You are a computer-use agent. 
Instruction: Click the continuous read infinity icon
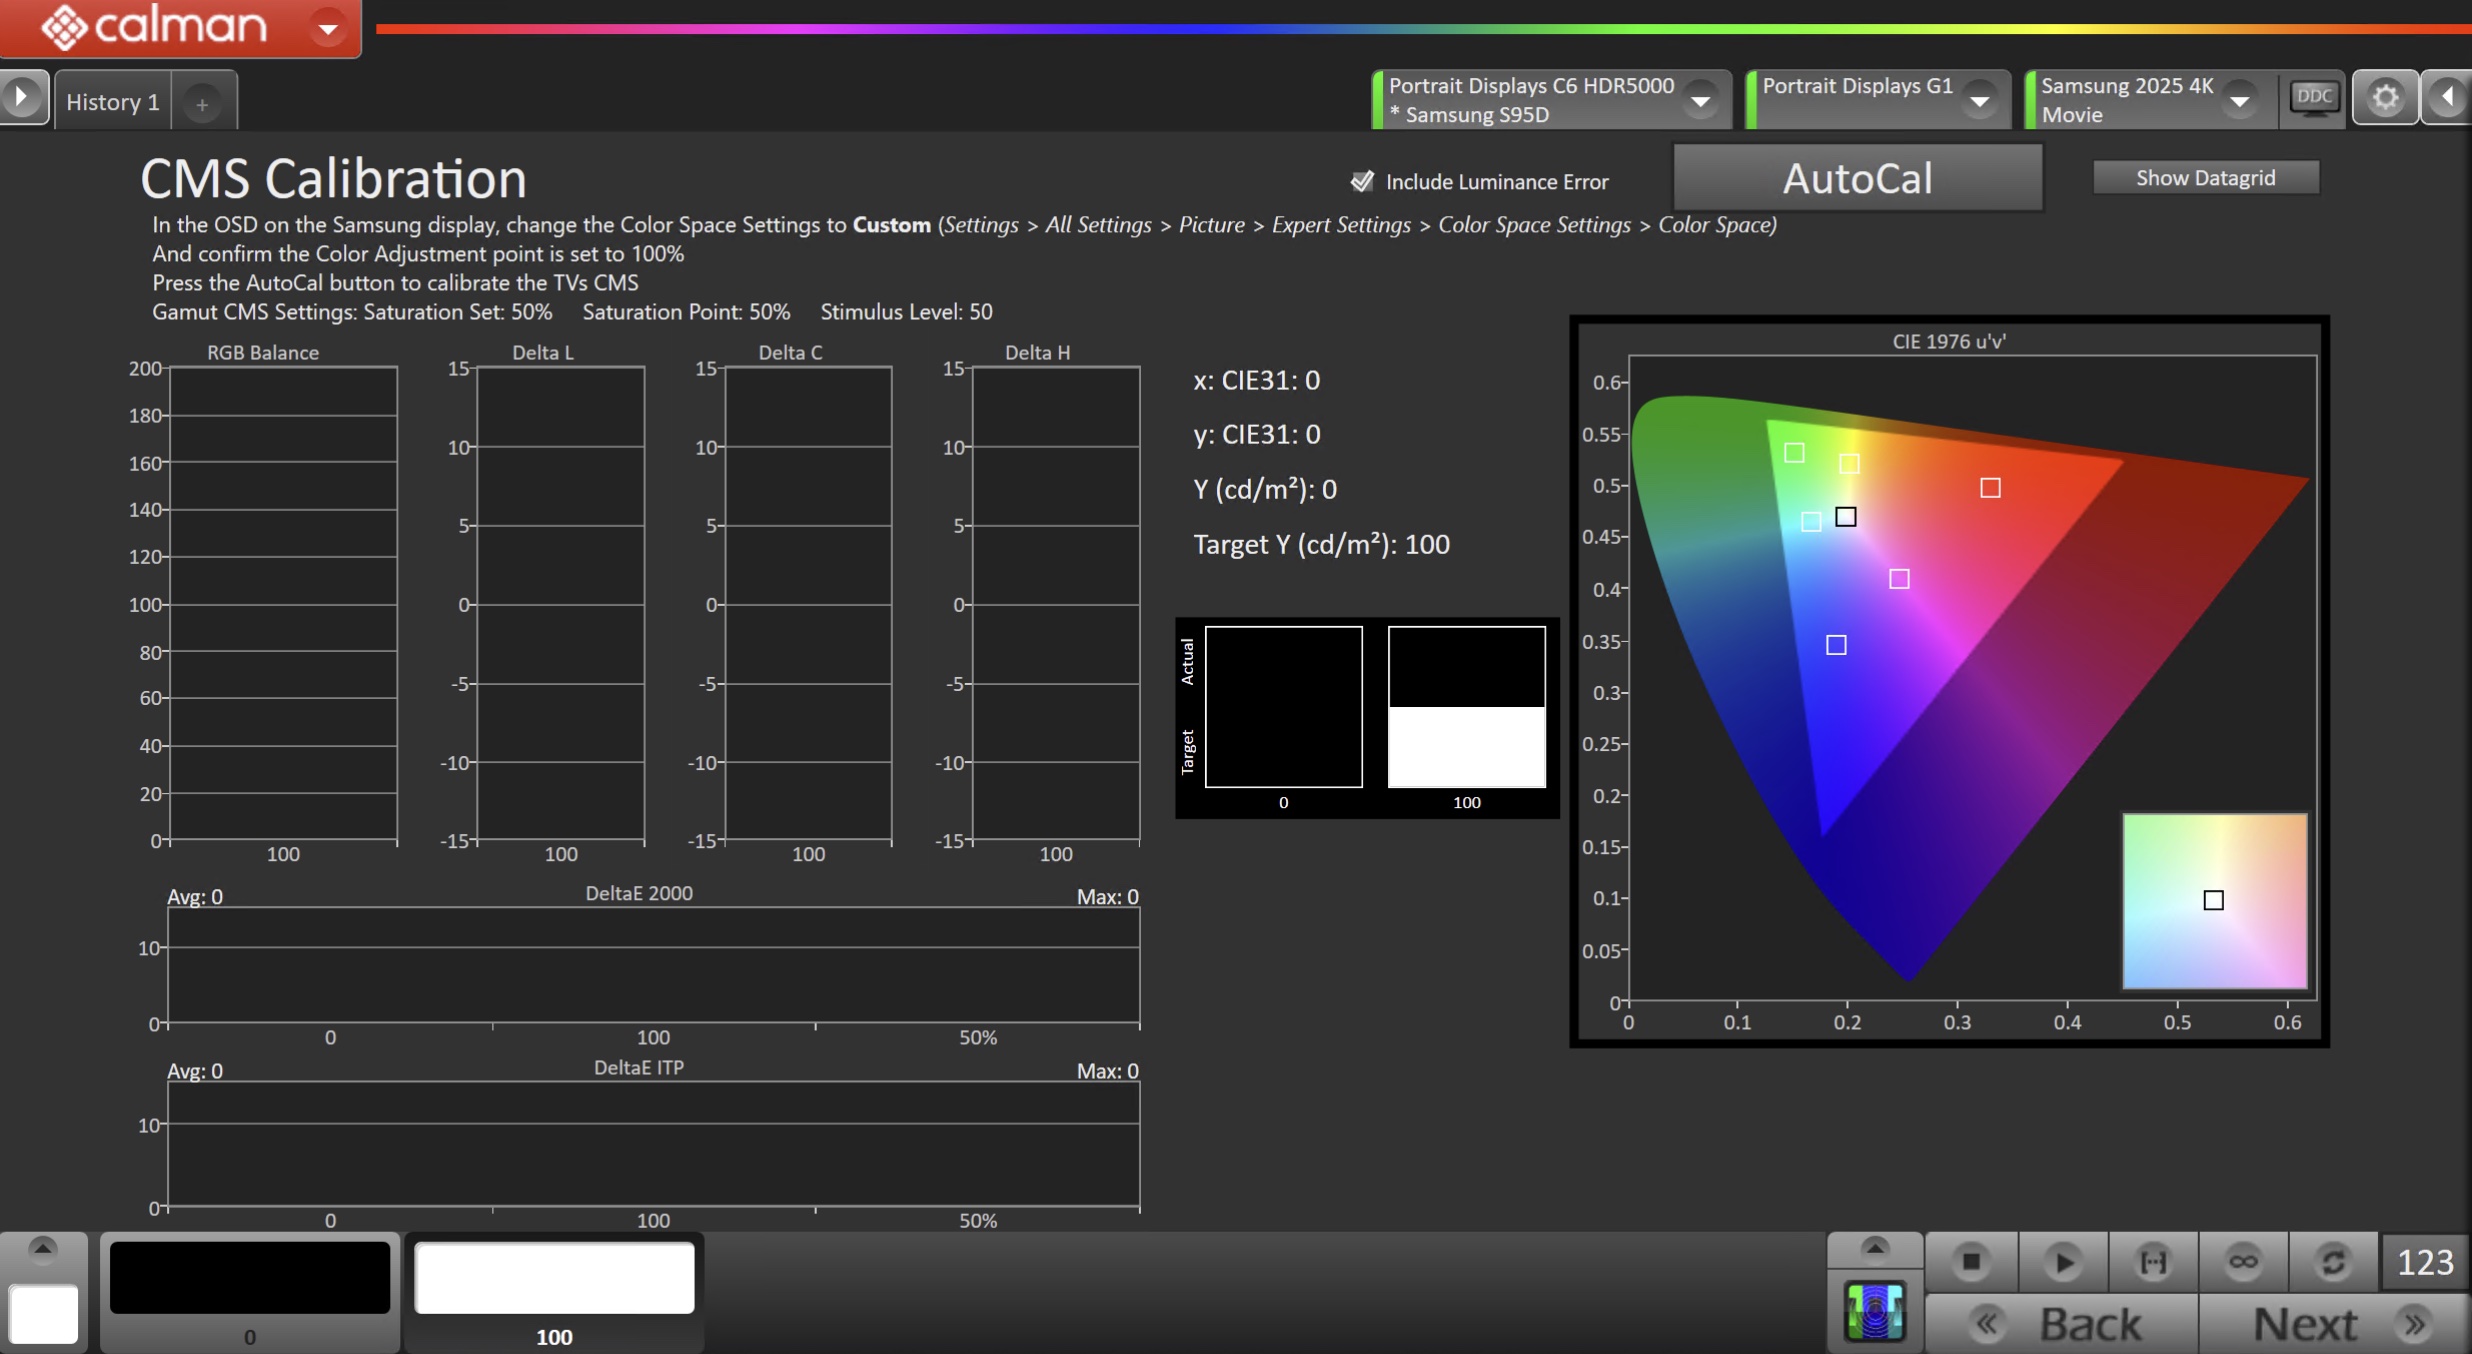[x=2243, y=1262]
